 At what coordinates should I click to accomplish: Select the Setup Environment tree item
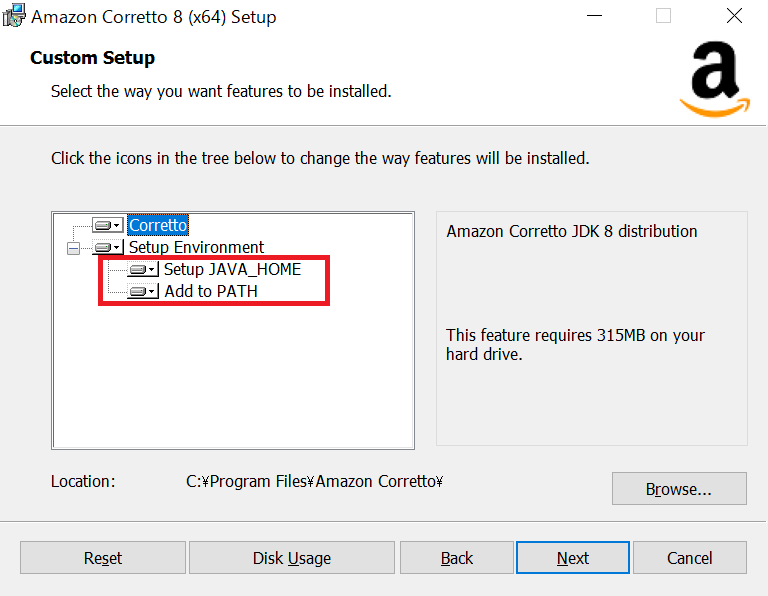click(x=196, y=247)
